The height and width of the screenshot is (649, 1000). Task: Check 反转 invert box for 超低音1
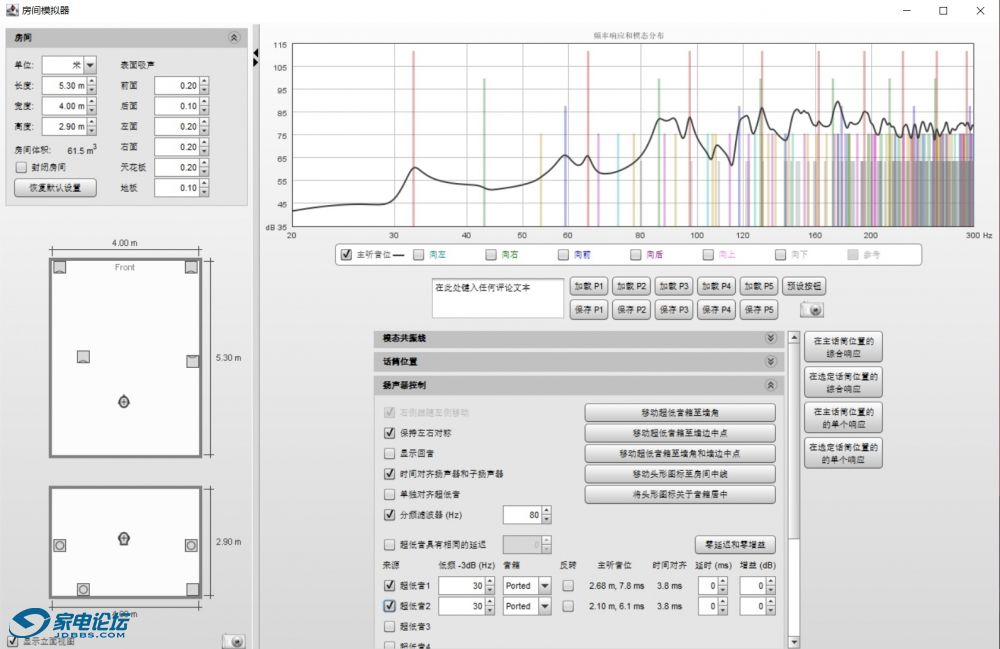(568, 585)
